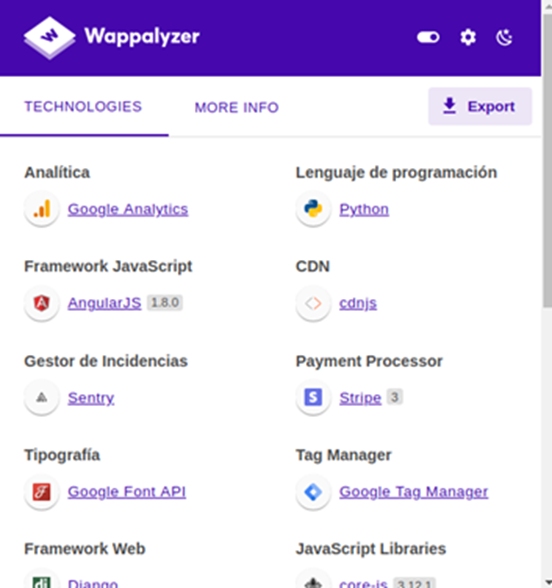Click the Google Tag Manager blue diamond icon

coord(313,492)
